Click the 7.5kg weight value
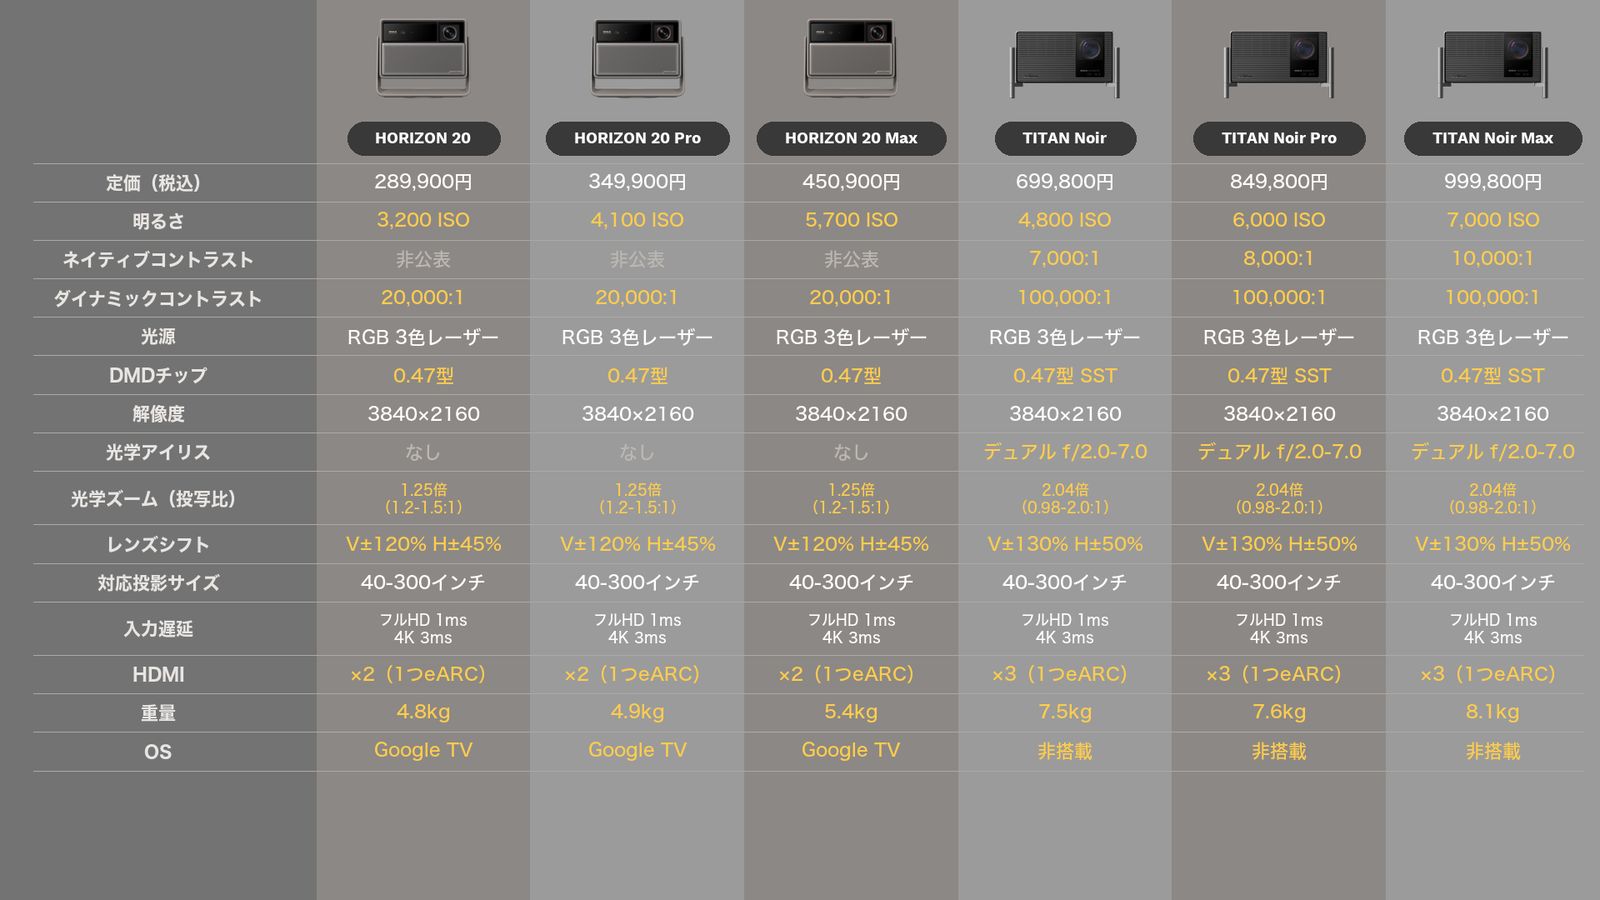The width and height of the screenshot is (1600, 900). [x=1065, y=712]
